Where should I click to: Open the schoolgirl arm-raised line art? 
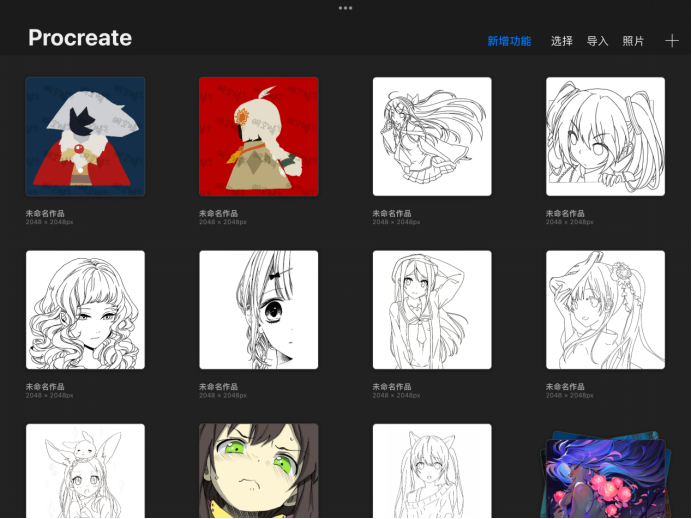point(432,310)
